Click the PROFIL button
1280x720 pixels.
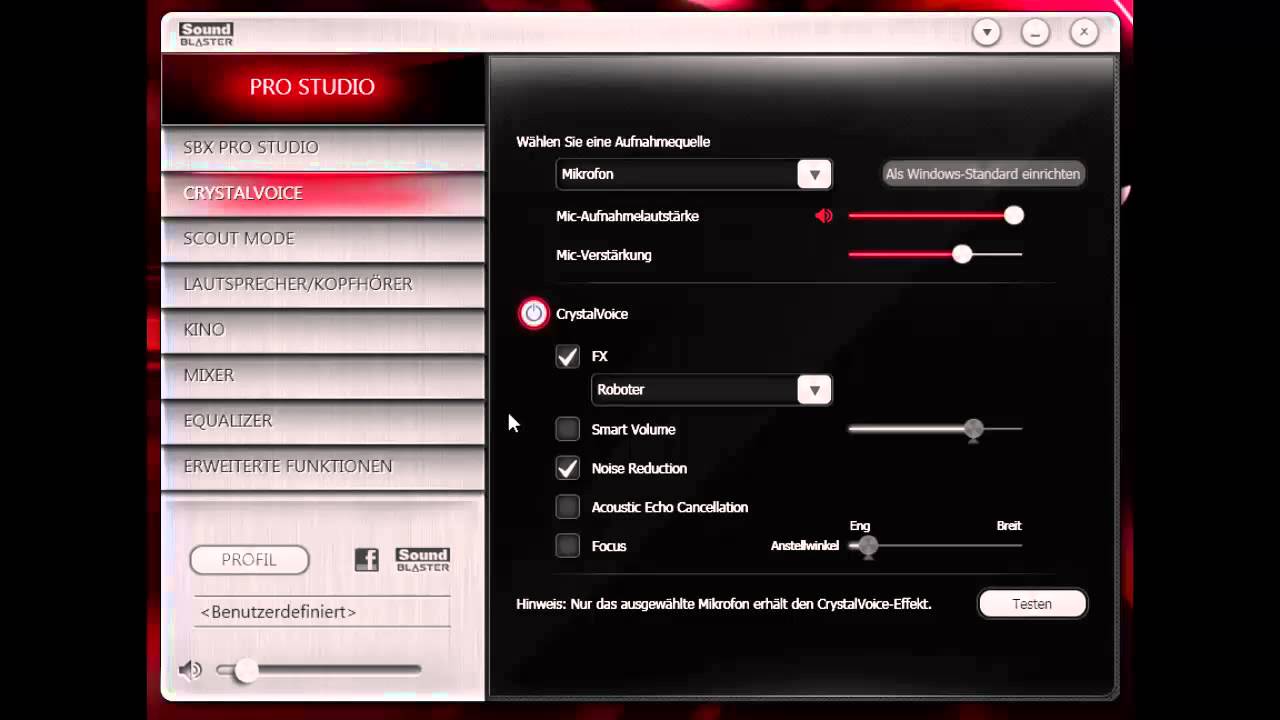pos(249,560)
